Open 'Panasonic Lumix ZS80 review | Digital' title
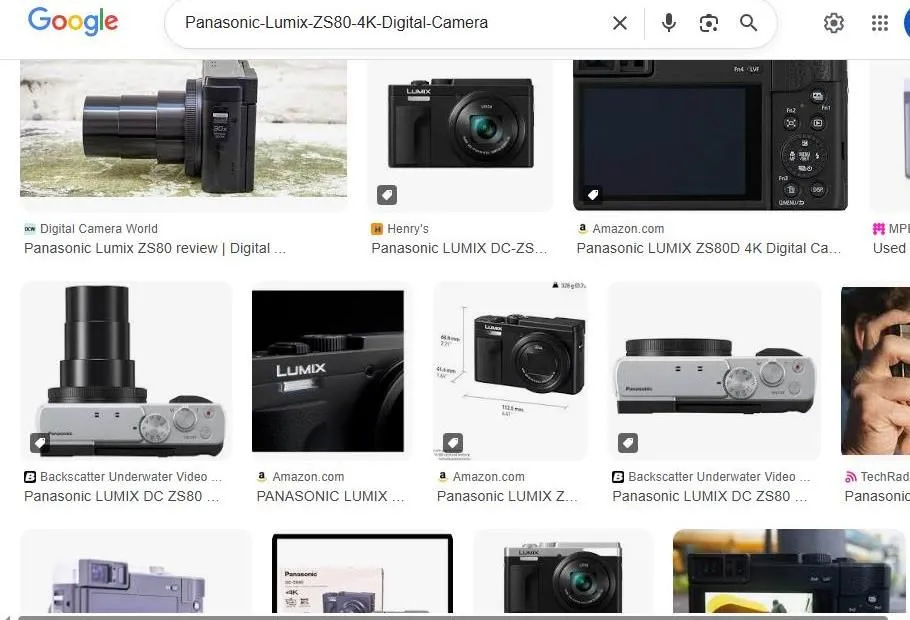910x620 pixels. click(155, 248)
